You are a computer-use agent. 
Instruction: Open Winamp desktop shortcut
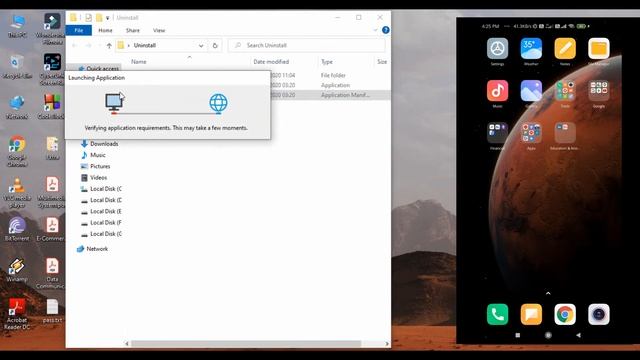[17, 270]
